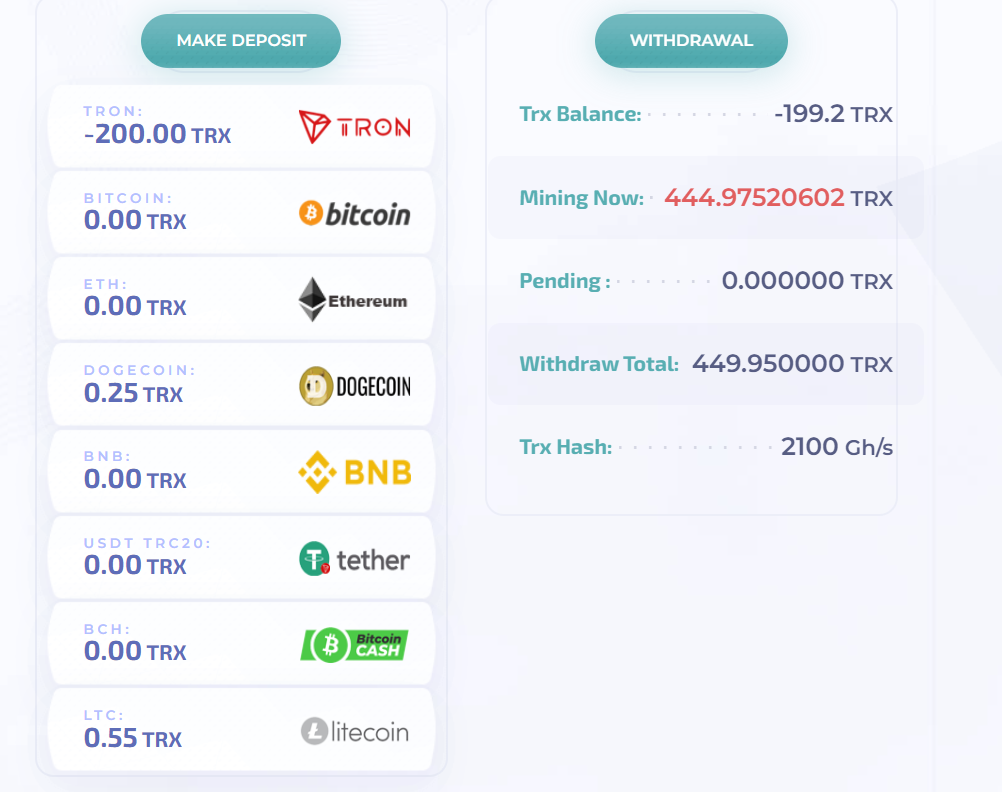Click the BCH 0.00 TRX amount
1002x792 pixels.
click(135, 652)
